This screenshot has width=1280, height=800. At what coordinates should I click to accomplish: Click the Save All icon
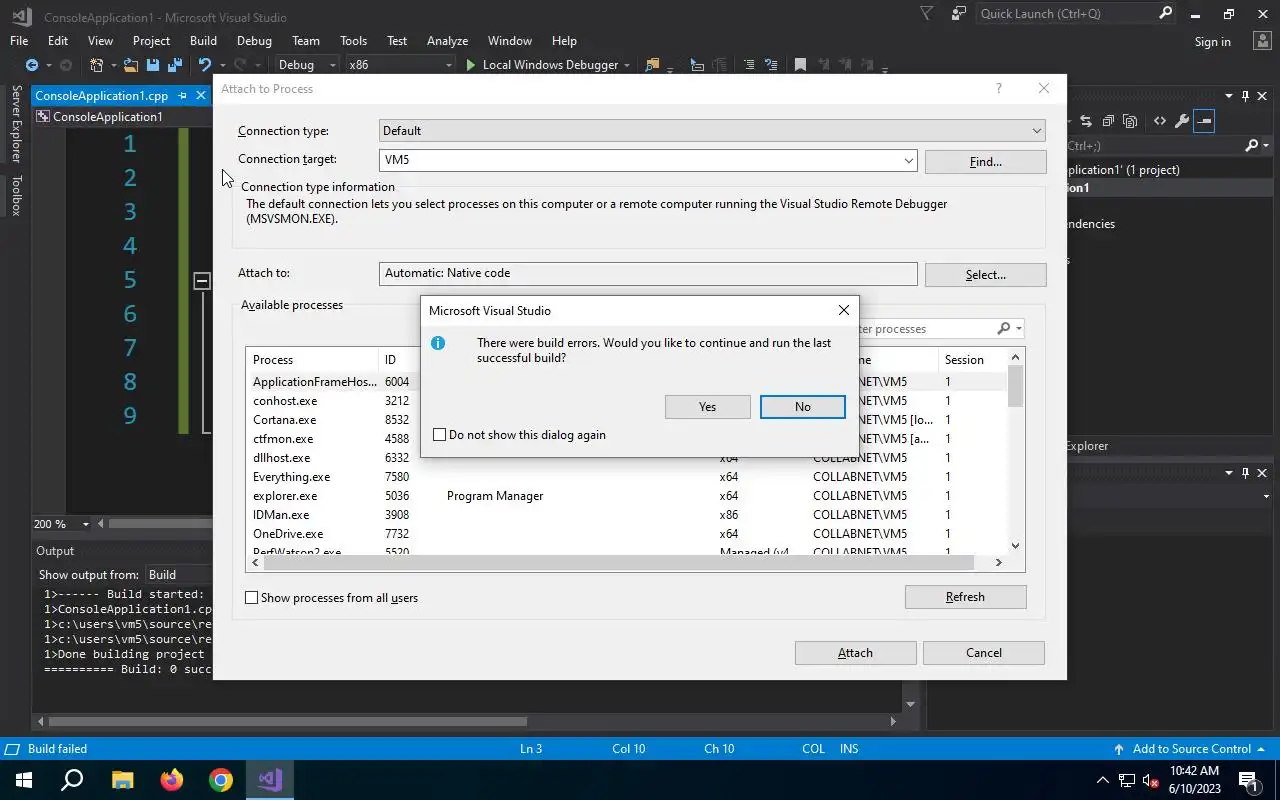coord(174,65)
